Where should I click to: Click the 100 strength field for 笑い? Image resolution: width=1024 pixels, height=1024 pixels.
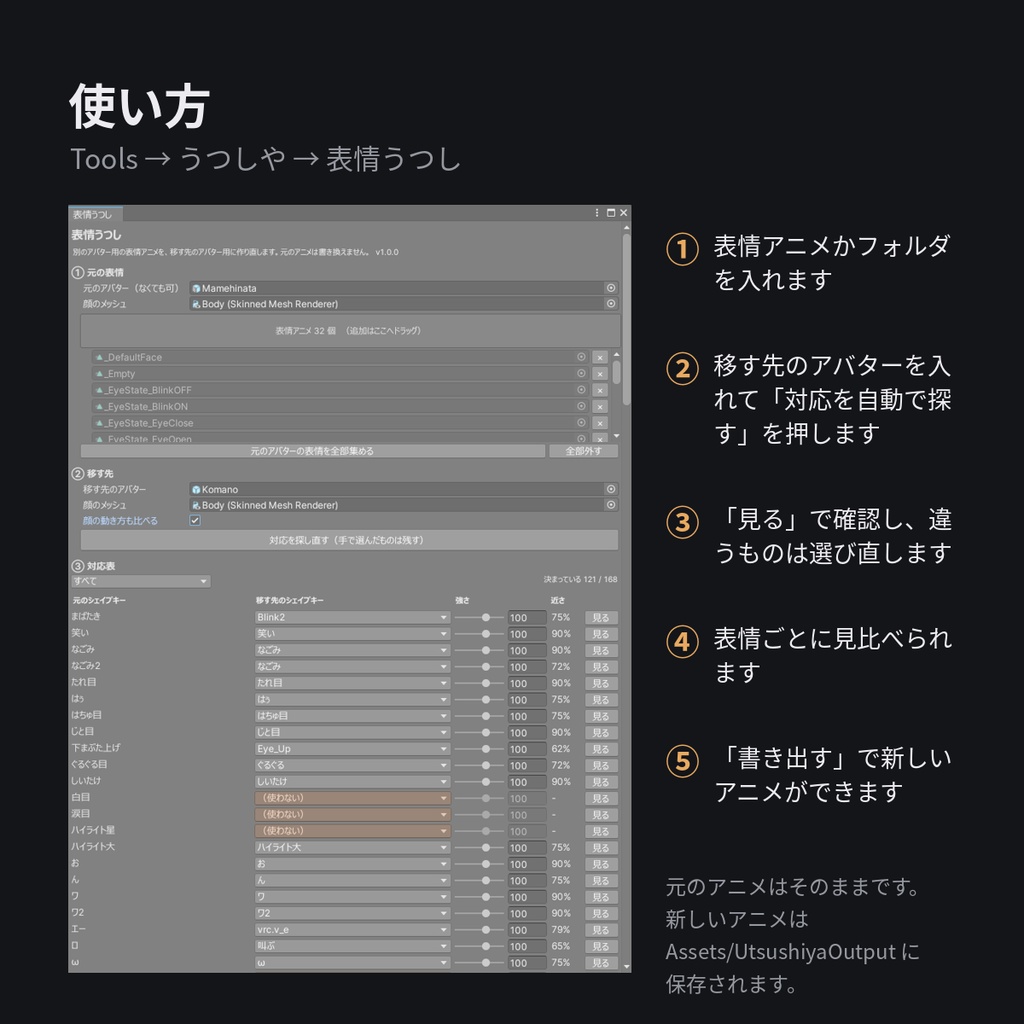coord(527,634)
